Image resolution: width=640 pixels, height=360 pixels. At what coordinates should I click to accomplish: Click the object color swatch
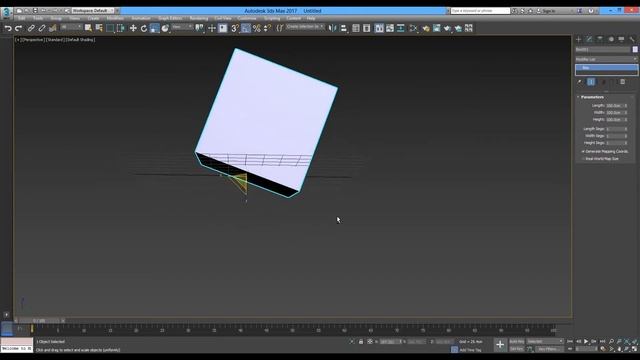[x=635, y=49]
